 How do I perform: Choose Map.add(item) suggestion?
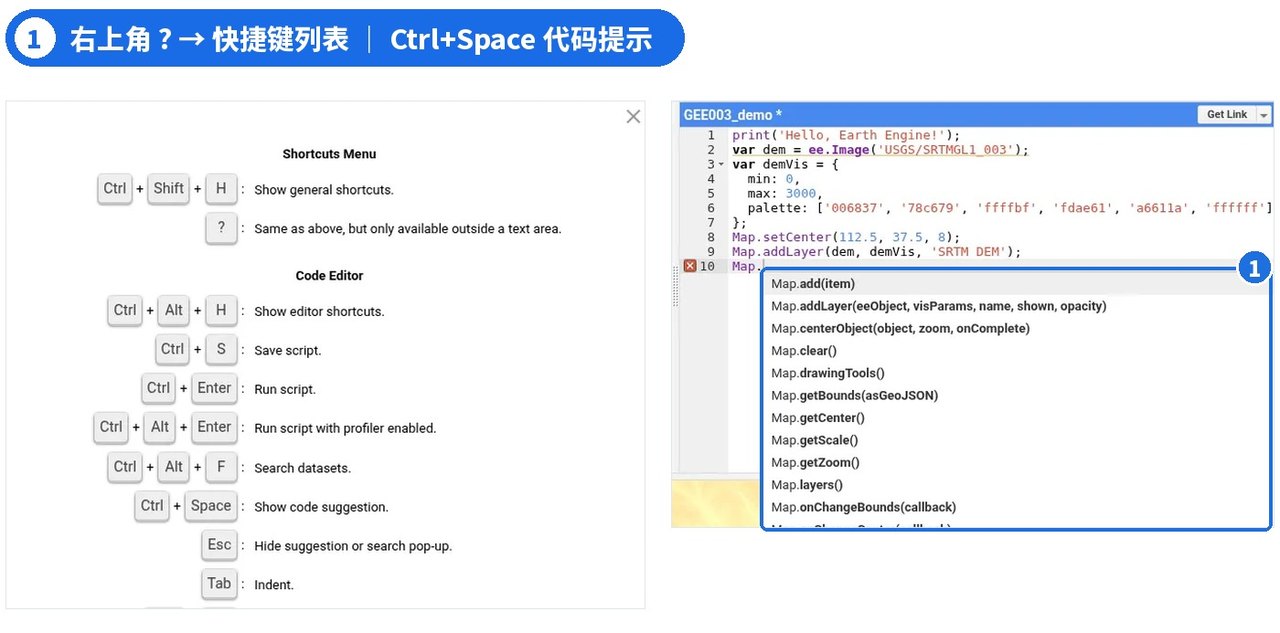pyautogui.click(x=1015, y=284)
